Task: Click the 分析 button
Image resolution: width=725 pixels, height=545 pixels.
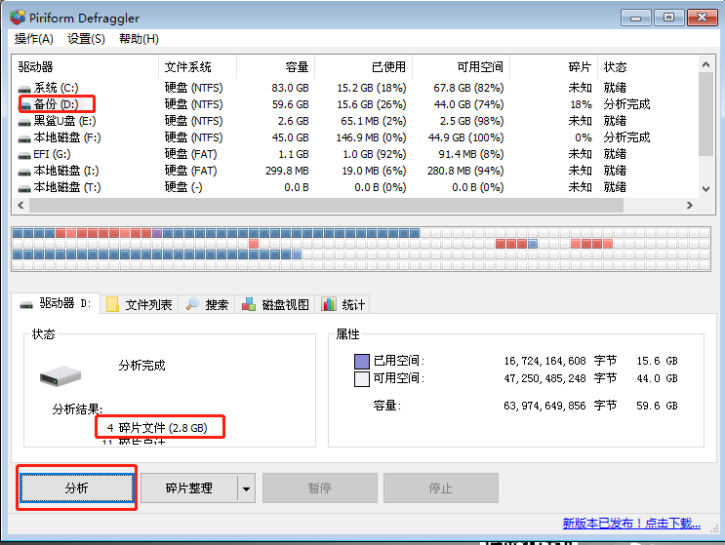Action: pyautogui.click(x=77, y=488)
